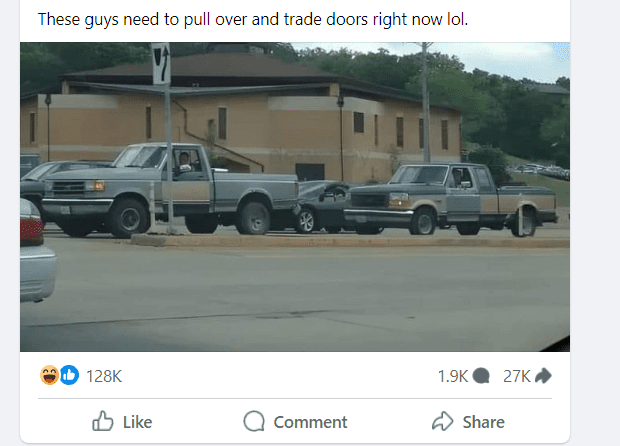Image resolution: width=620 pixels, height=446 pixels.
Task: View the 27K shares
Action: tap(516, 376)
